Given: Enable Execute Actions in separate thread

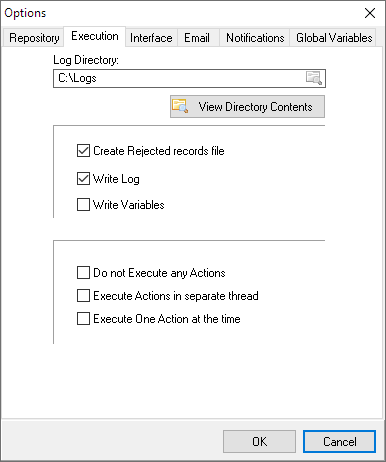Looking at the screenshot, I should coord(83,296).
